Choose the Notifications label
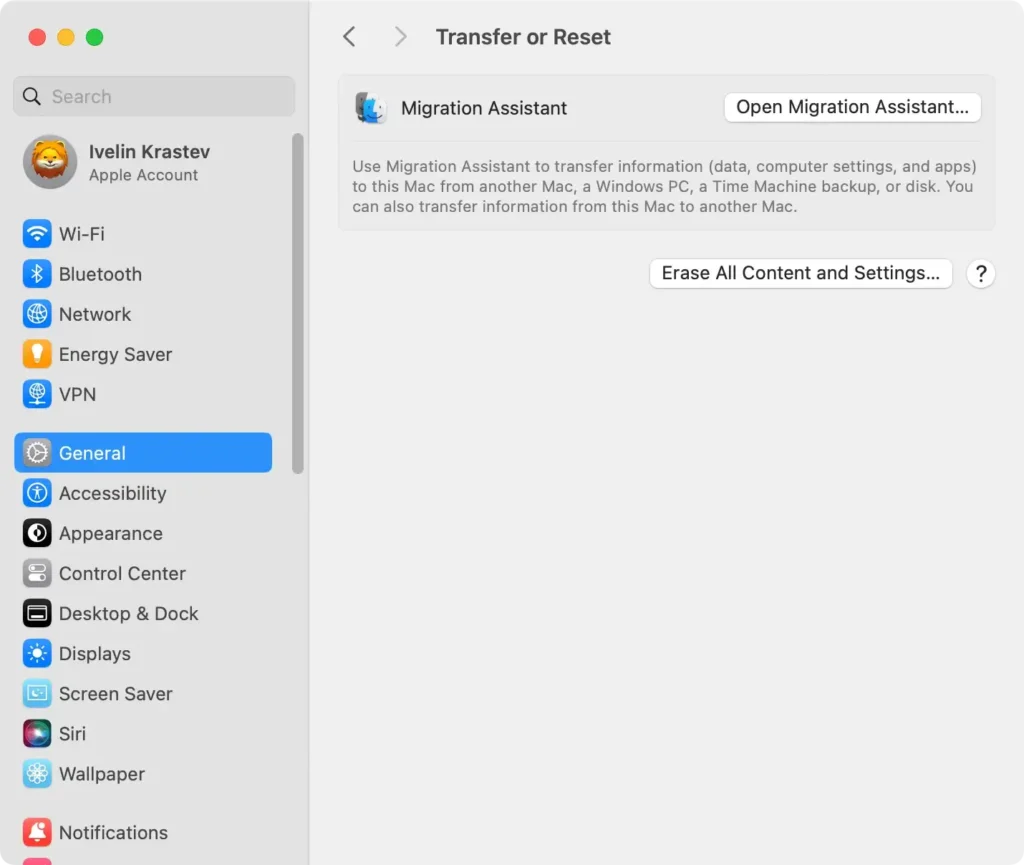The image size is (1024, 865). tap(113, 832)
